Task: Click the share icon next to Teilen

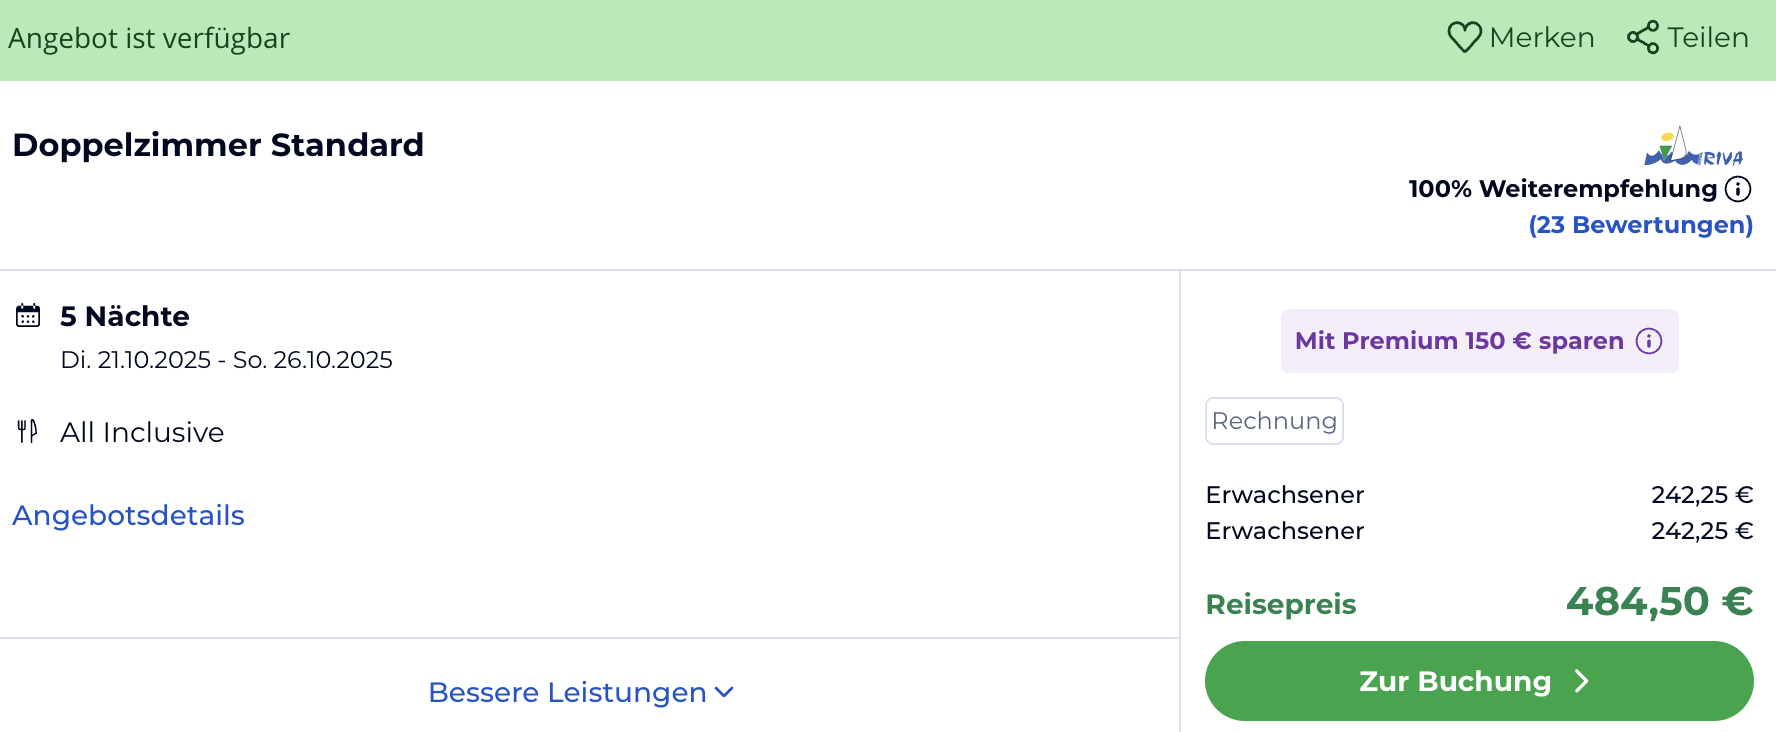Action: (x=1642, y=38)
